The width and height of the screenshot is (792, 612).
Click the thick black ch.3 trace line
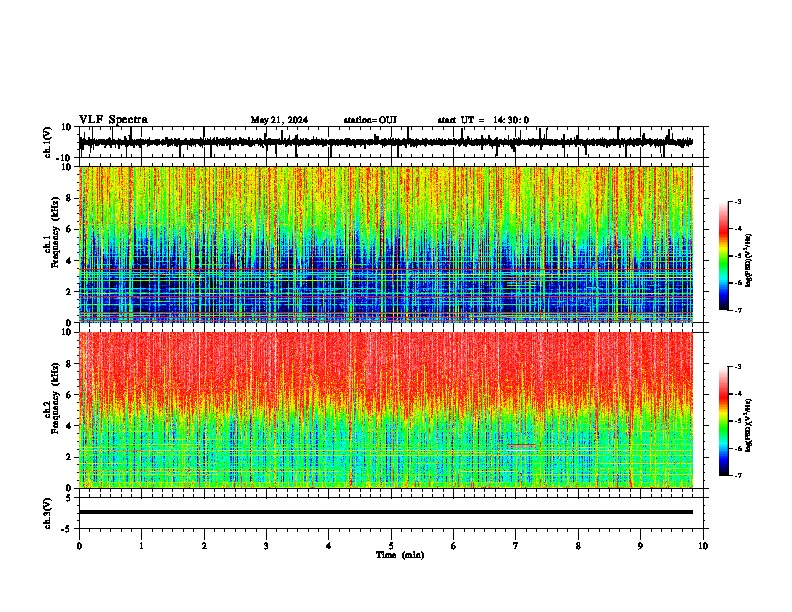pos(386,512)
